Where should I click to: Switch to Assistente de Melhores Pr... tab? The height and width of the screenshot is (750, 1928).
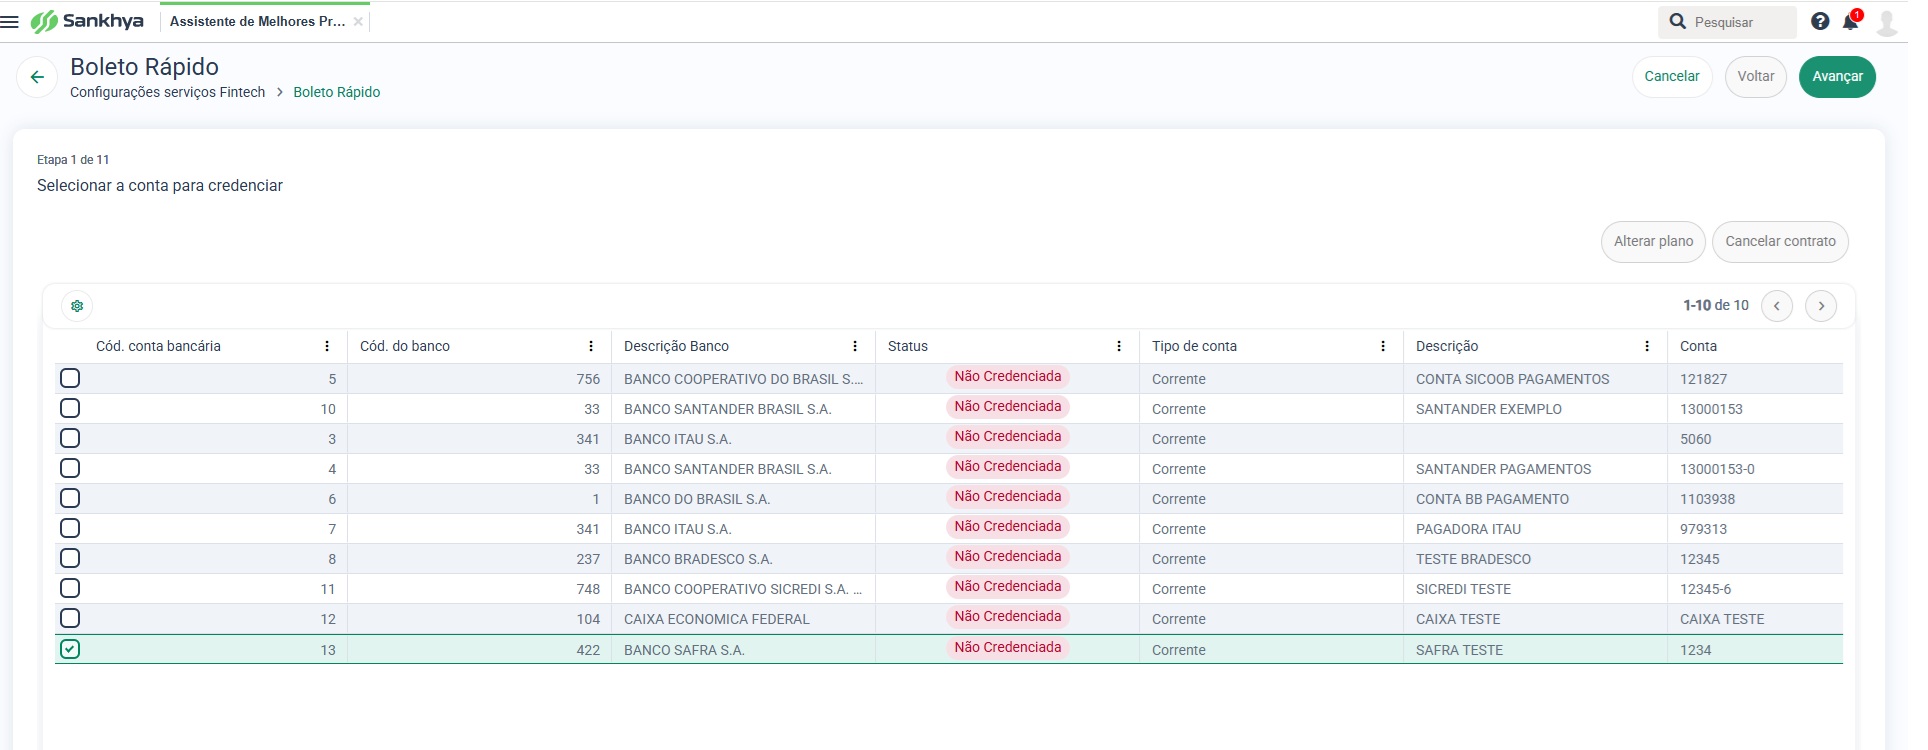tap(257, 21)
